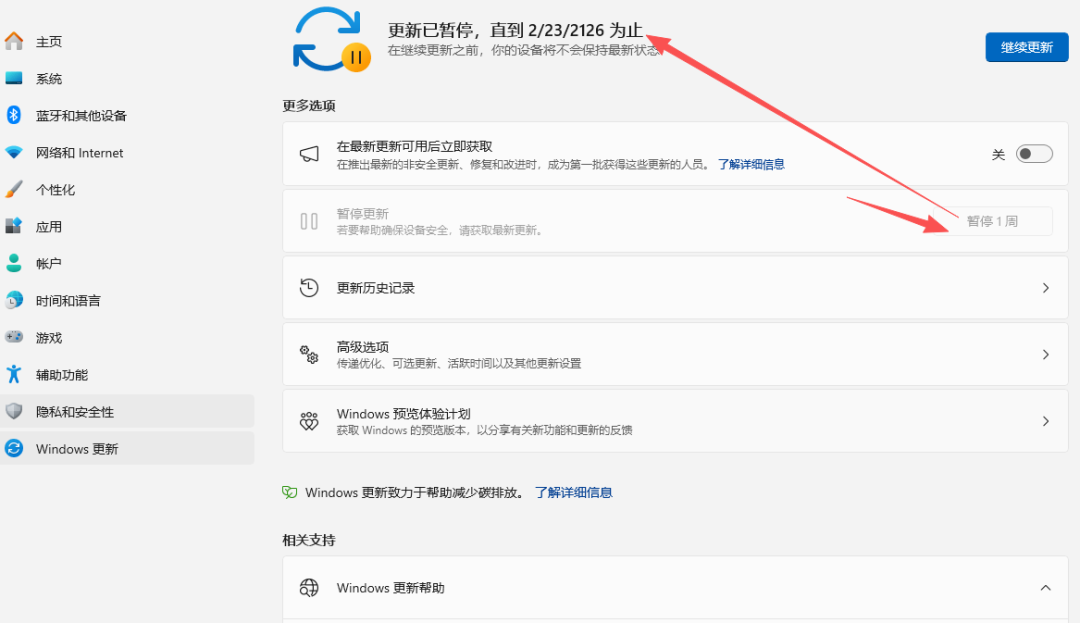
Task: Click the 继续更新 button
Action: tap(1026, 47)
